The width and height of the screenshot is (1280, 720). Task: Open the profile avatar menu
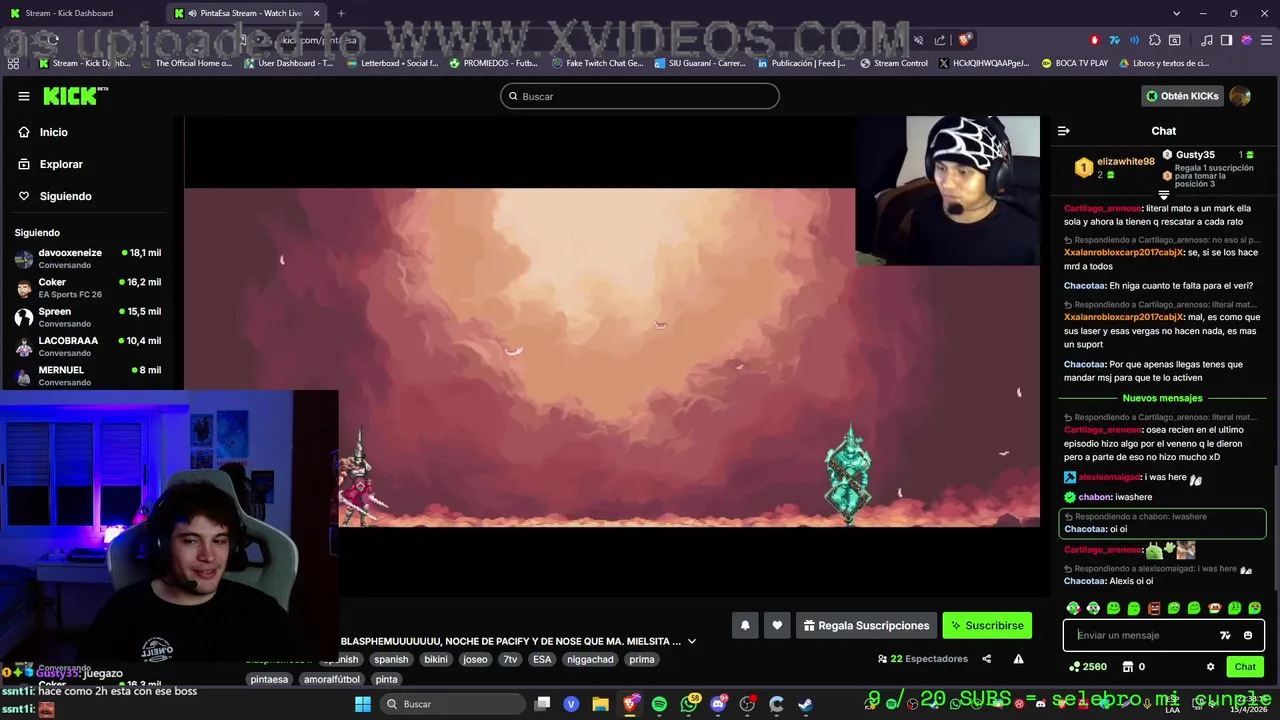pyautogui.click(x=1240, y=96)
